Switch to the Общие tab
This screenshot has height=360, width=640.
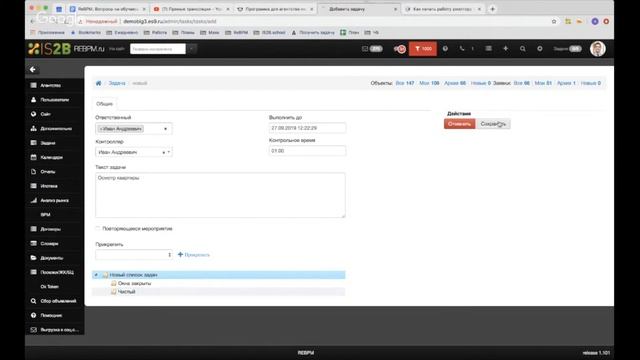(104, 104)
